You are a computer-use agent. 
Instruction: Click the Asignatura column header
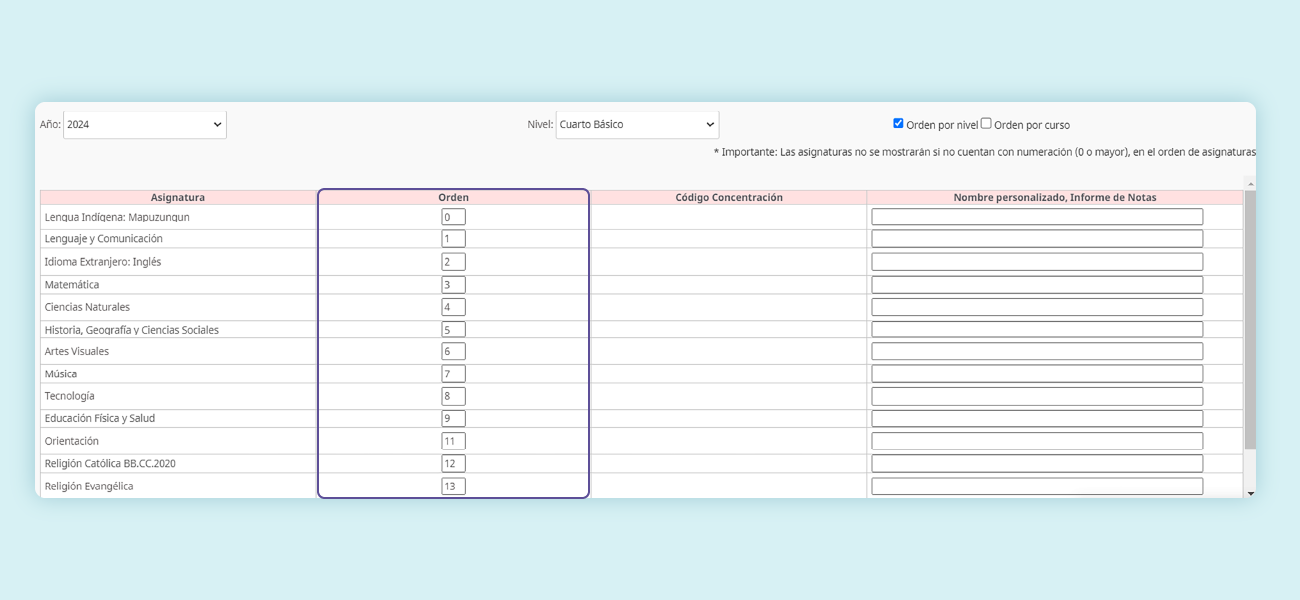(178, 197)
